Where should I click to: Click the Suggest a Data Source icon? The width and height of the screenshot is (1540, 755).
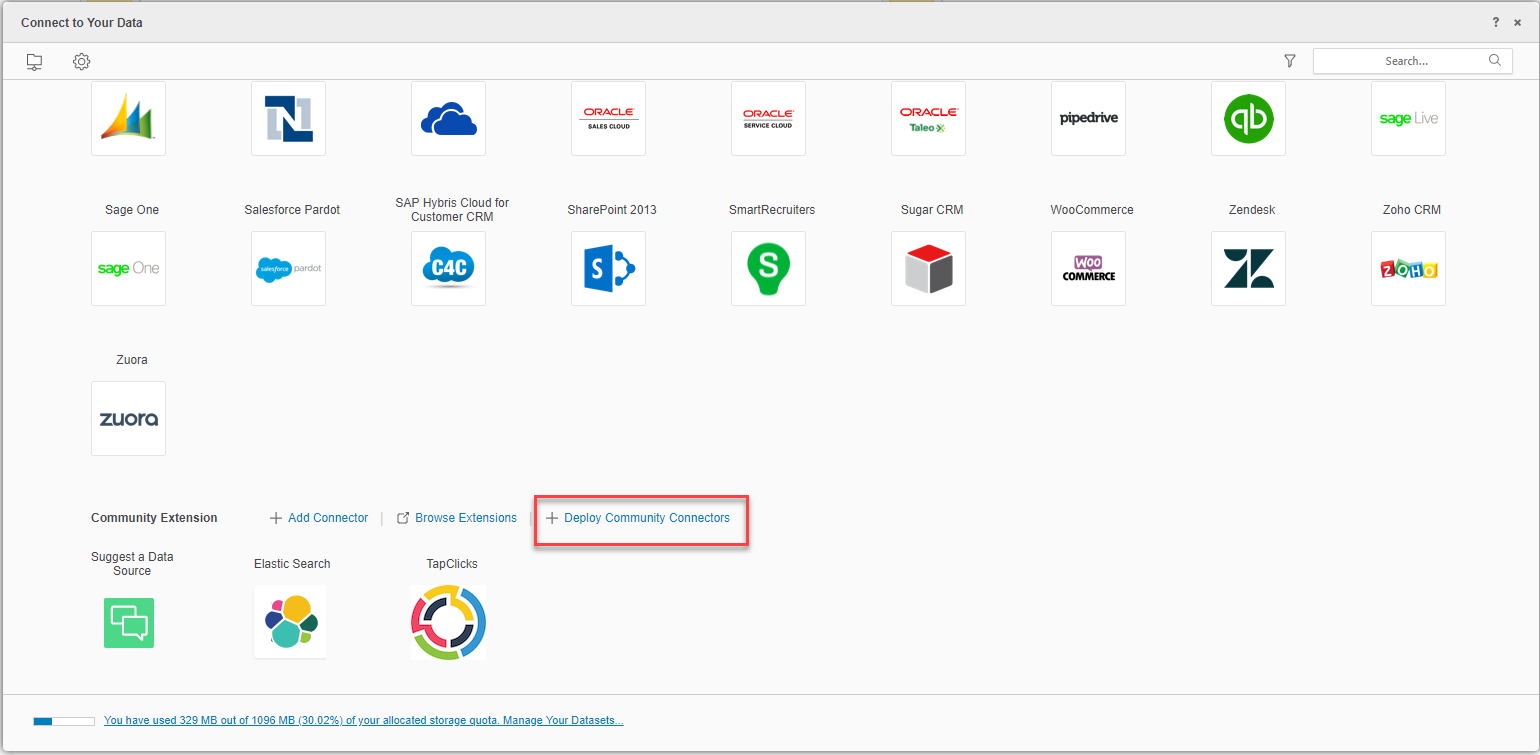point(129,622)
